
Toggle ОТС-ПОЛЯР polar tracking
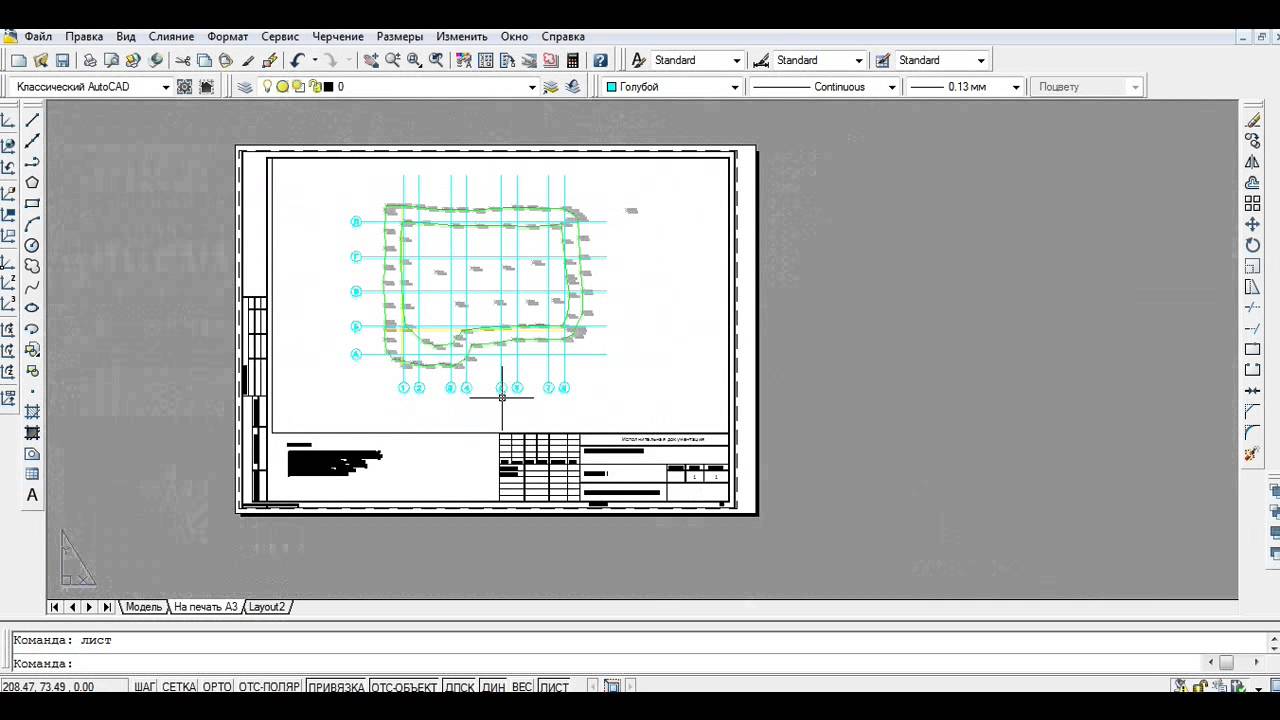click(269, 687)
